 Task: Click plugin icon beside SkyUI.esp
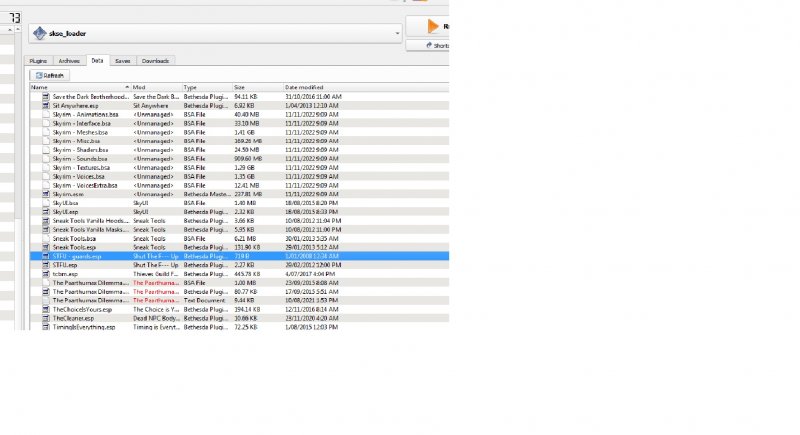pos(45,212)
